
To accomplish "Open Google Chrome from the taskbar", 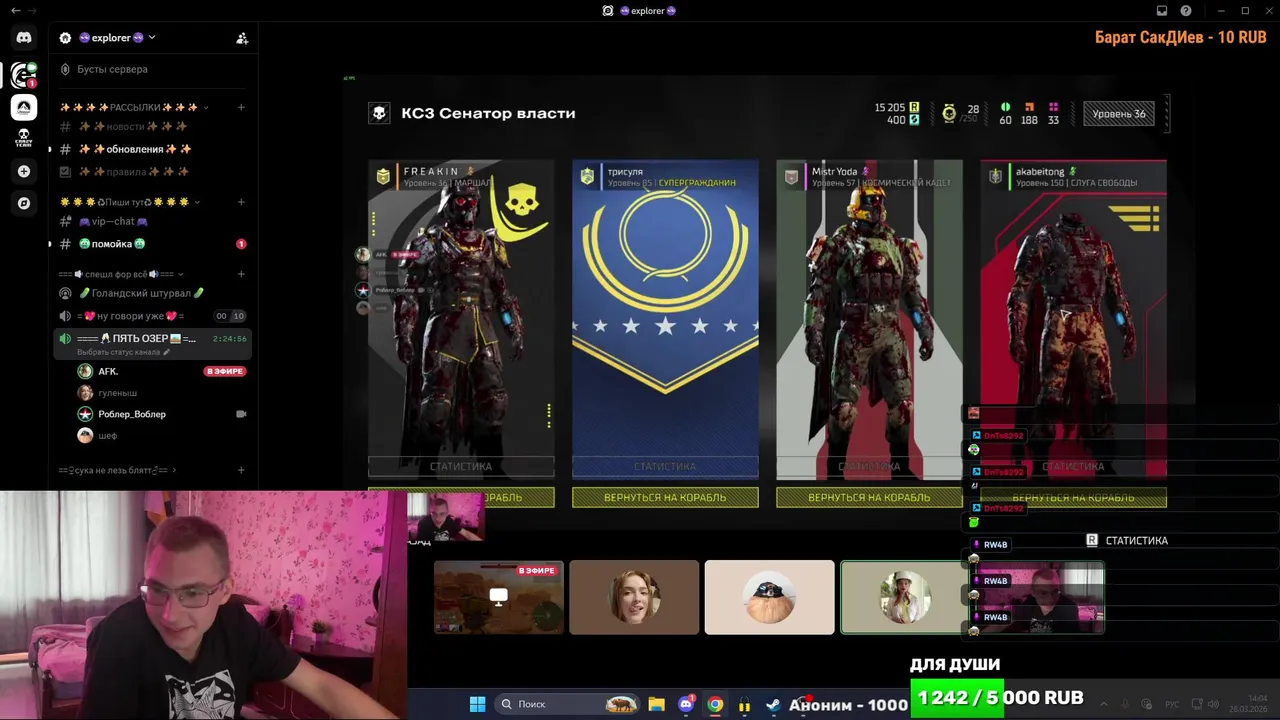I will [715, 704].
